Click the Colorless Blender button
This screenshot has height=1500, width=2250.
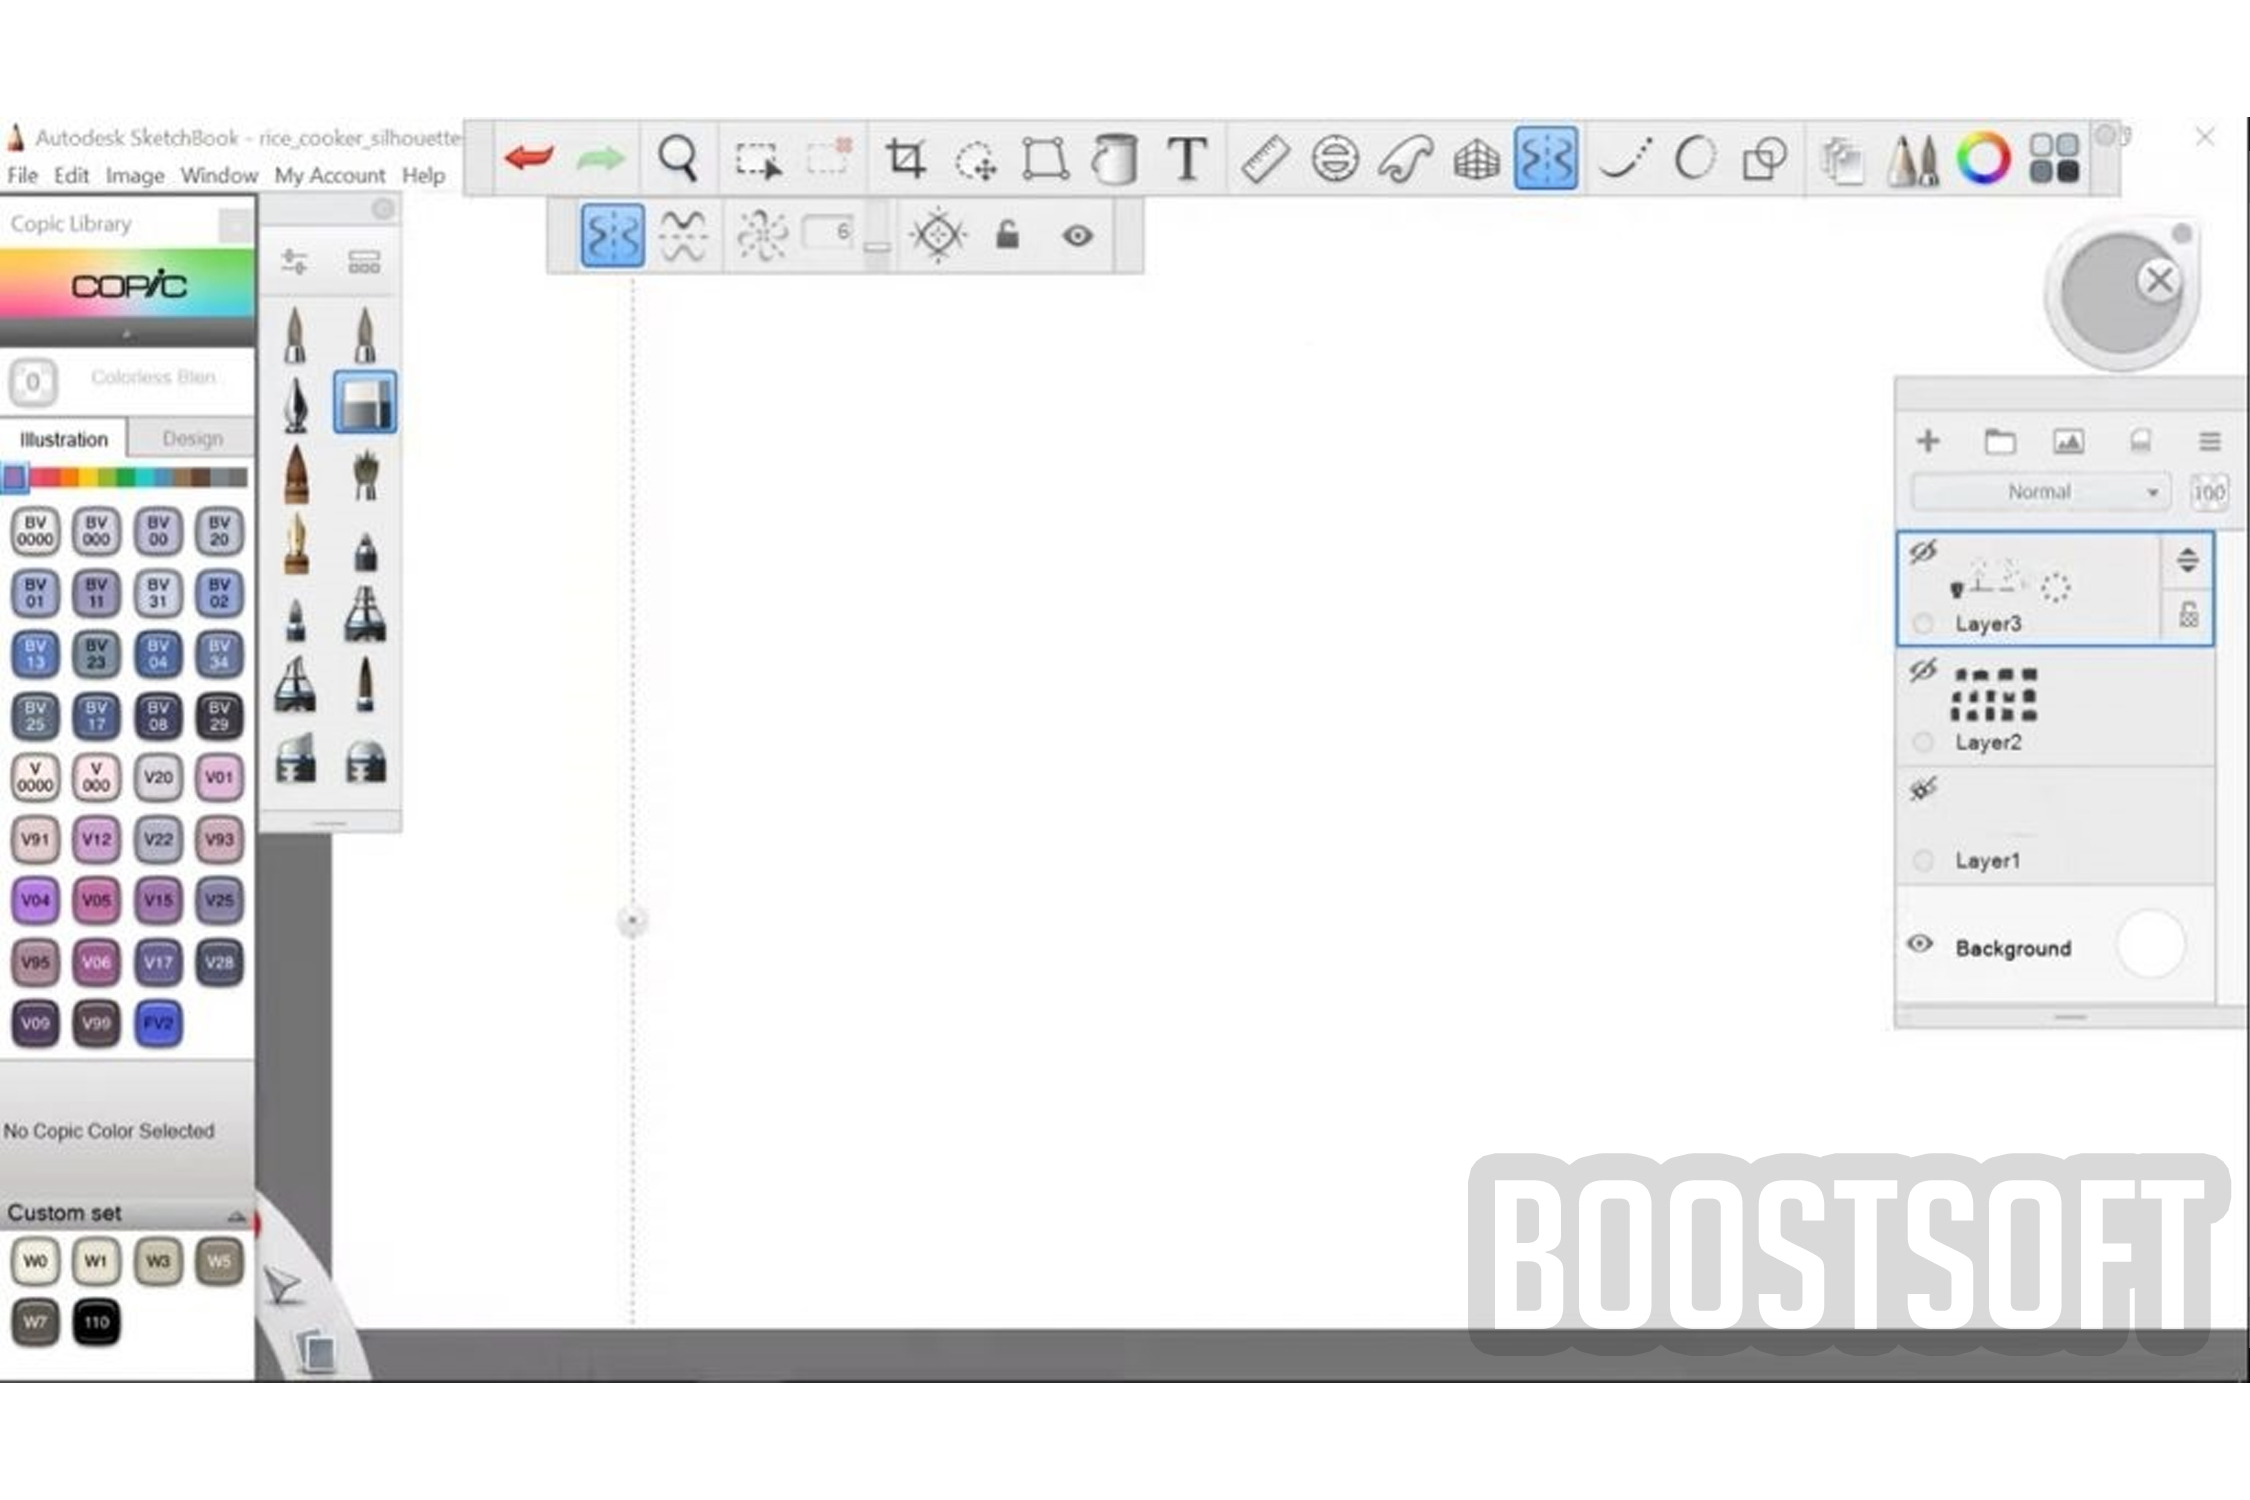click(x=34, y=382)
